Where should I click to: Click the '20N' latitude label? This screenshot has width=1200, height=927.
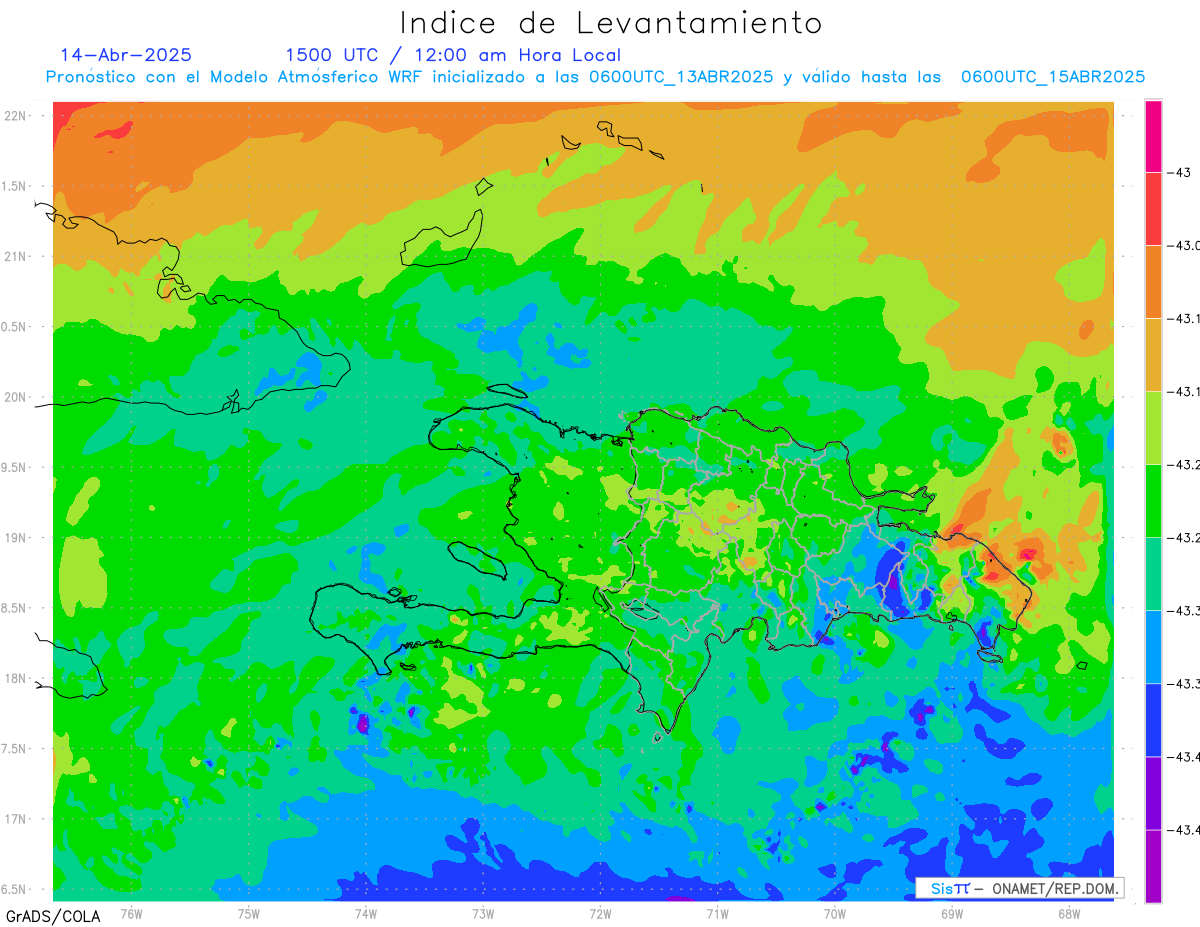(16, 397)
